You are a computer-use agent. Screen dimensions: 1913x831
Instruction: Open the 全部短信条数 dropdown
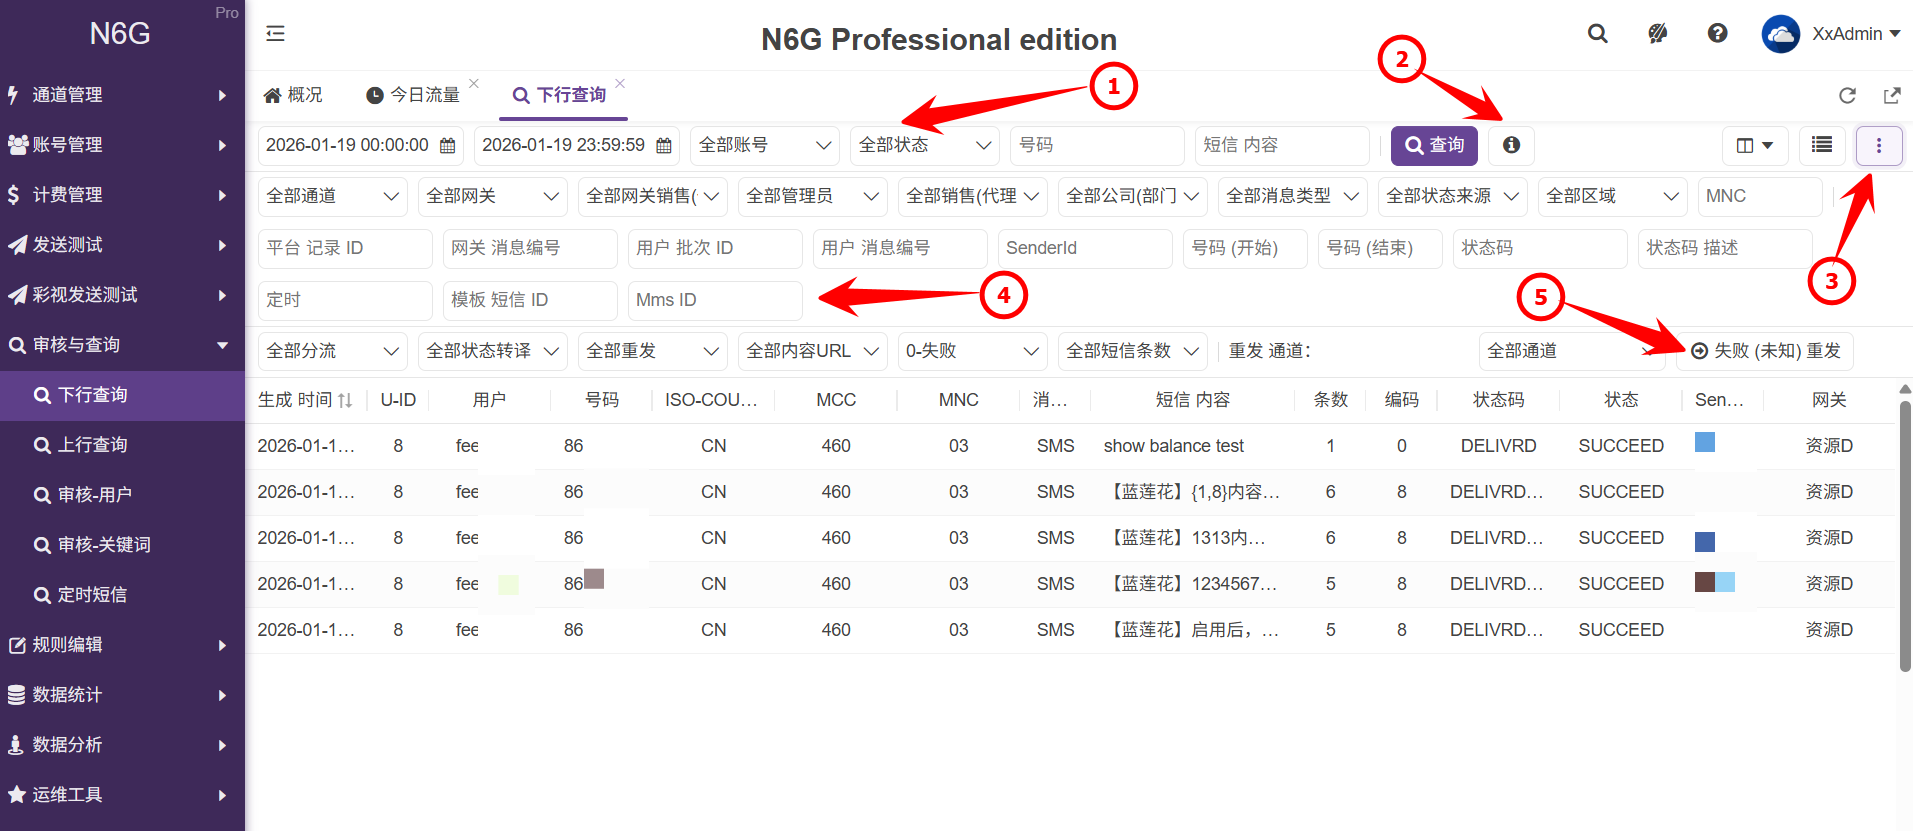click(1133, 352)
